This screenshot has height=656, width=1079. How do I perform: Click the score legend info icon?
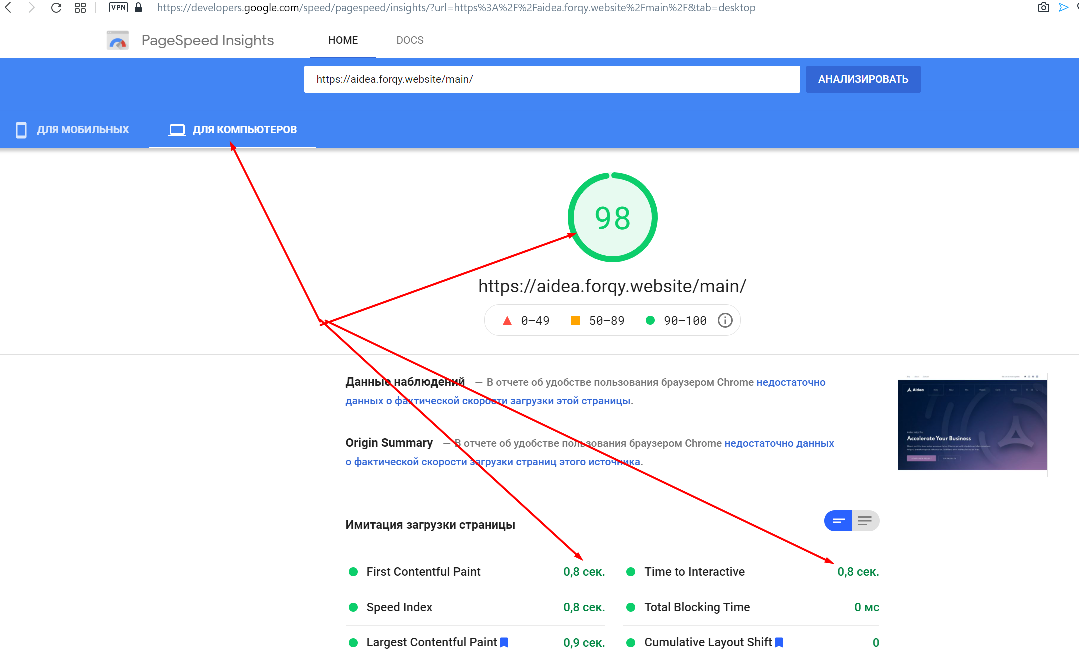pyautogui.click(x=725, y=320)
